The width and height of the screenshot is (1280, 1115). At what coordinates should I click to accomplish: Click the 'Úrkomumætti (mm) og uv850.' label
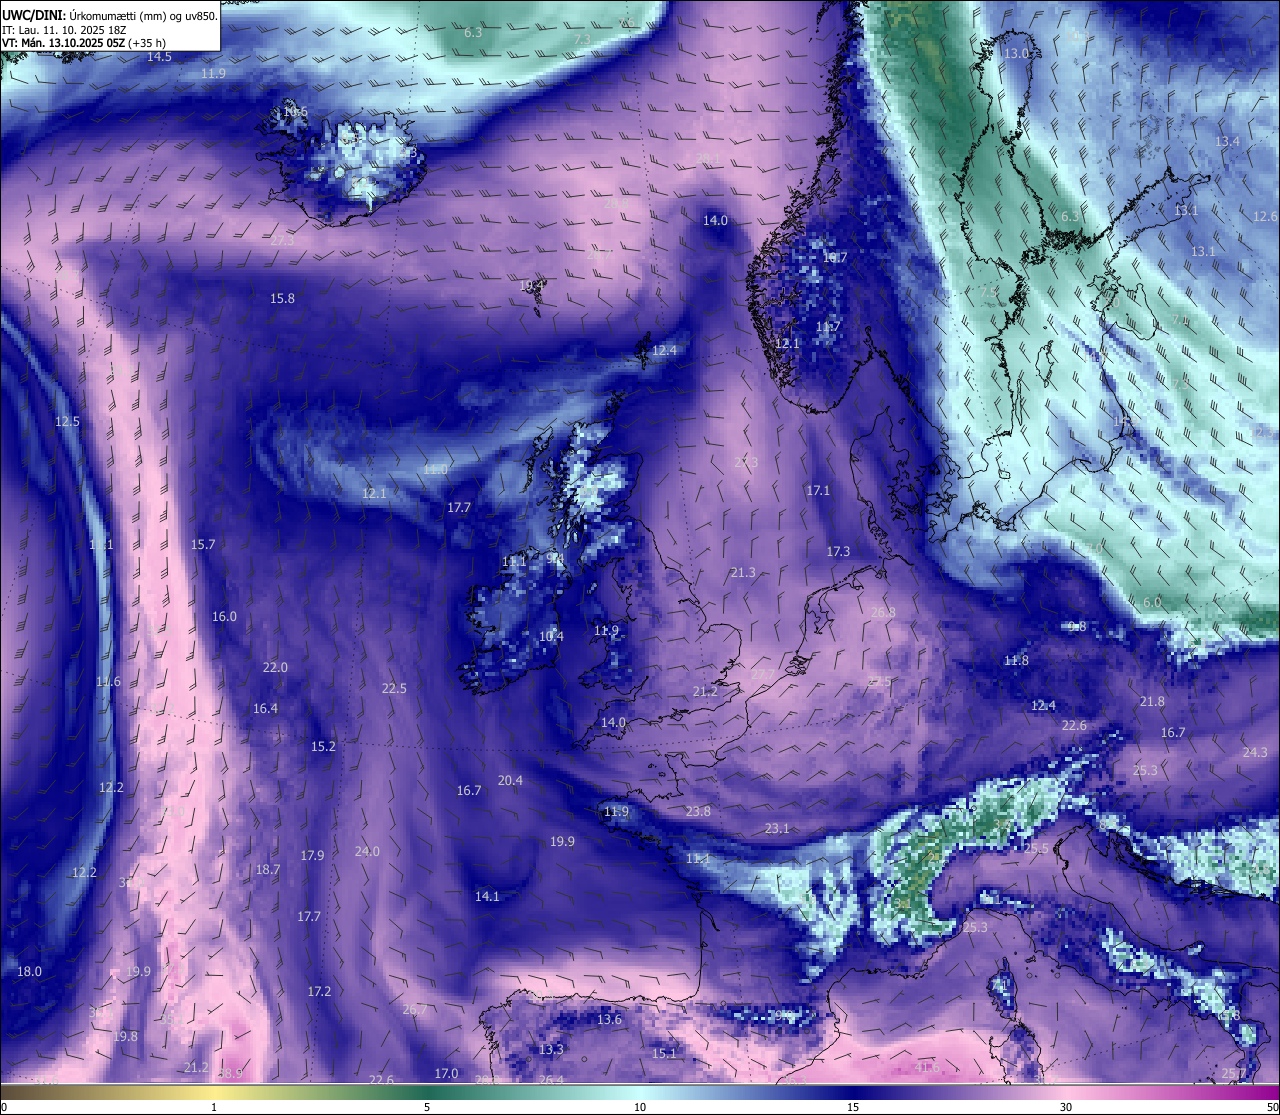pos(142,16)
